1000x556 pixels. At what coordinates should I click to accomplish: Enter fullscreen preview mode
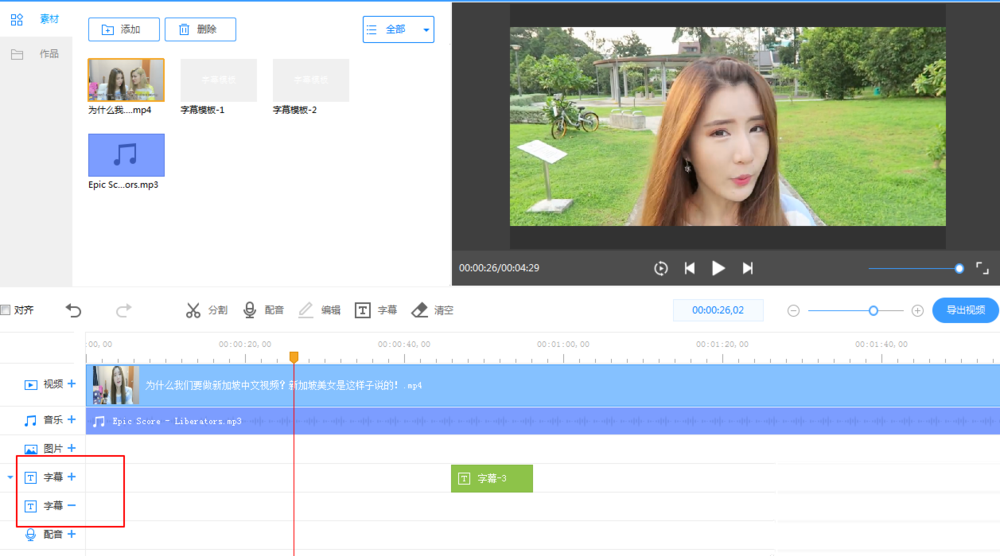tap(982, 268)
